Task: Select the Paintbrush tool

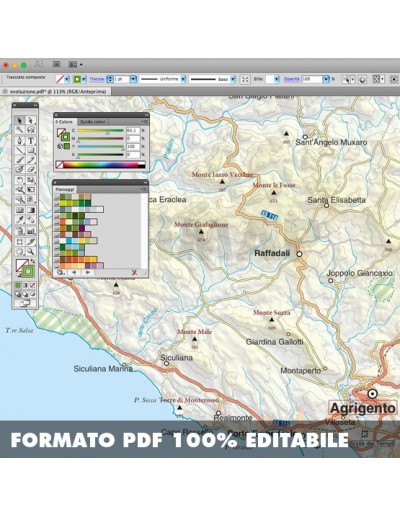Action: 20,160
